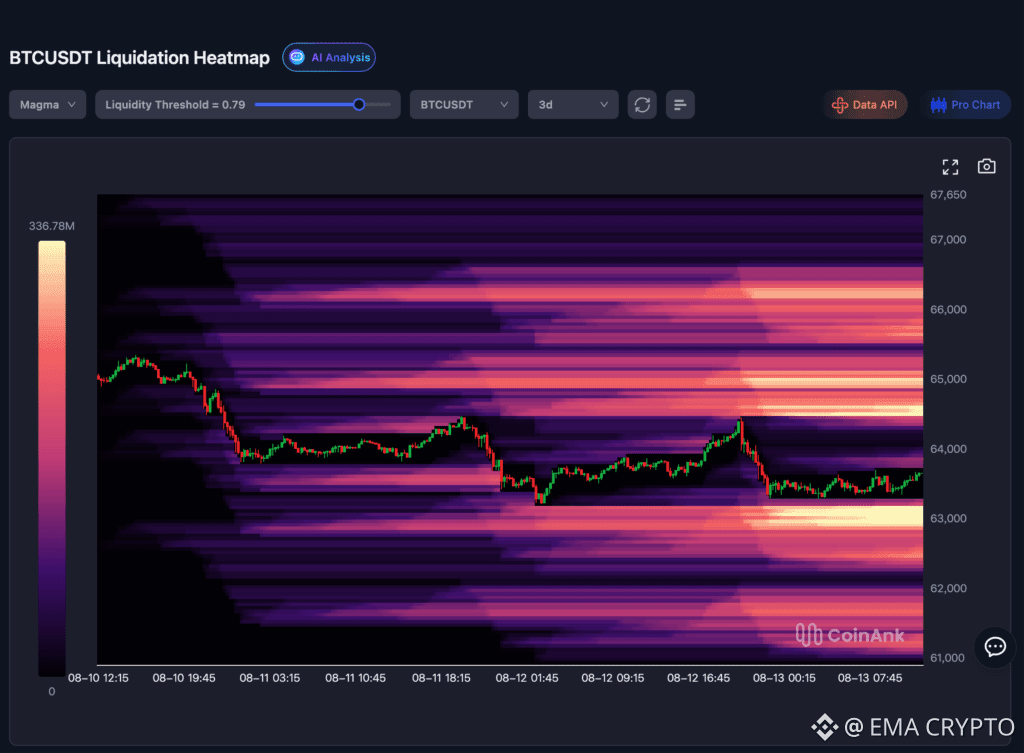This screenshot has height=753, width=1024.
Task: Open the BTCUSDT symbol dropdown
Action: pyautogui.click(x=464, y=104)
